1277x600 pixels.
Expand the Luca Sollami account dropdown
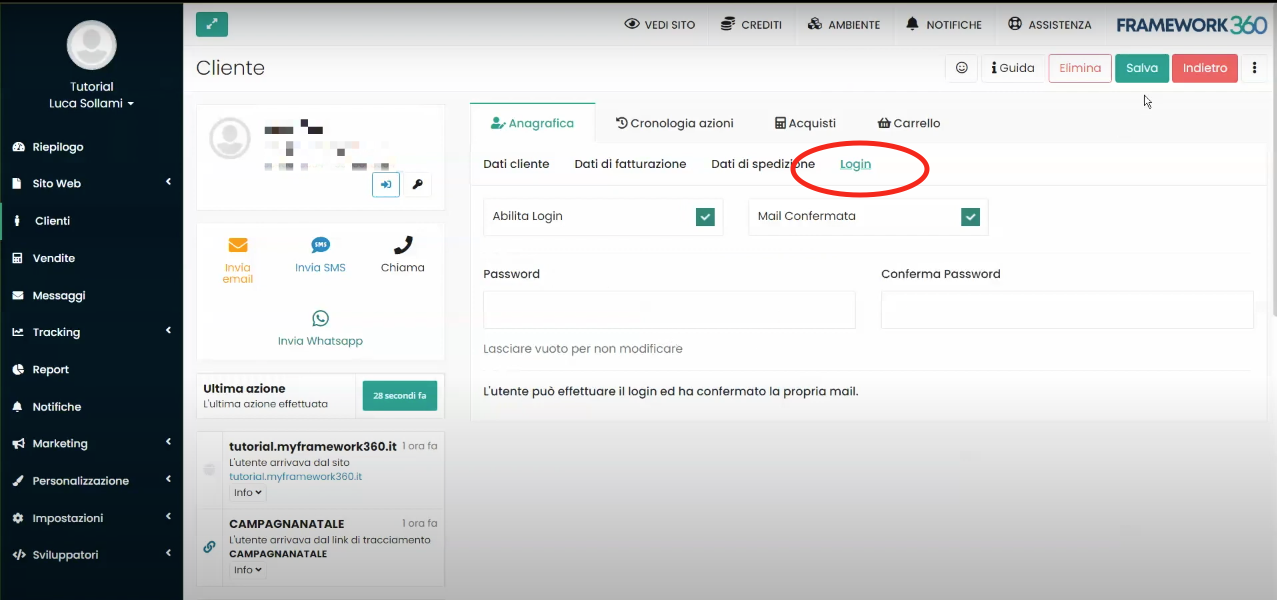click(91, 103)
